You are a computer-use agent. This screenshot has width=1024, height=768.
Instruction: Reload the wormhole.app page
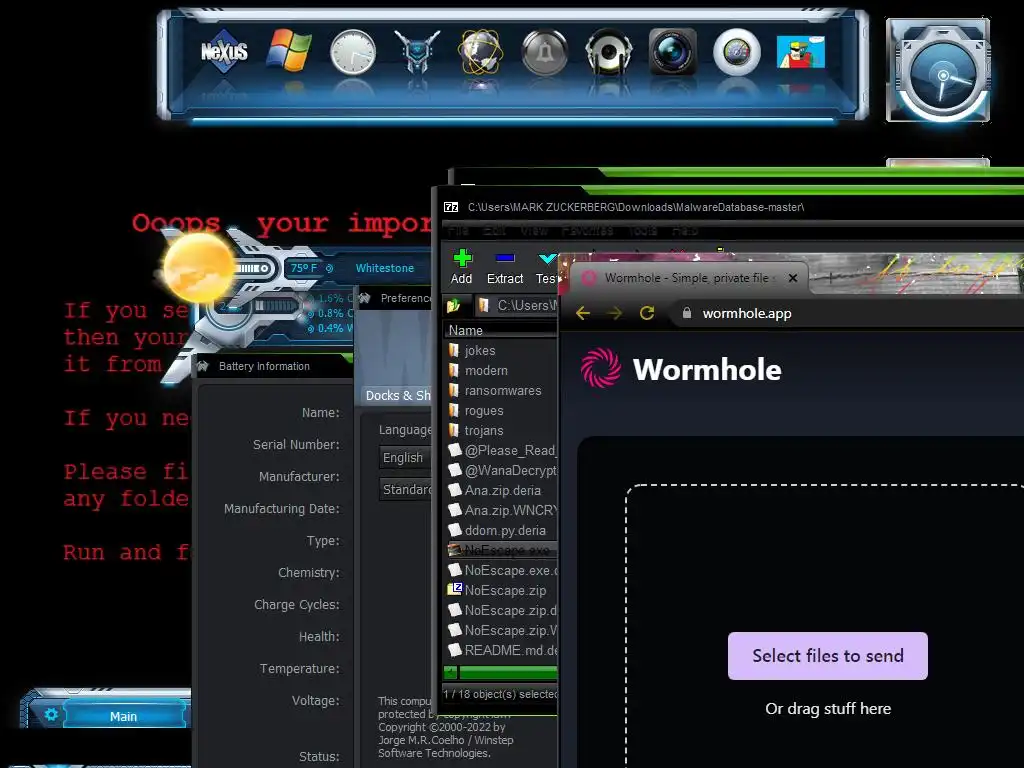647,313
